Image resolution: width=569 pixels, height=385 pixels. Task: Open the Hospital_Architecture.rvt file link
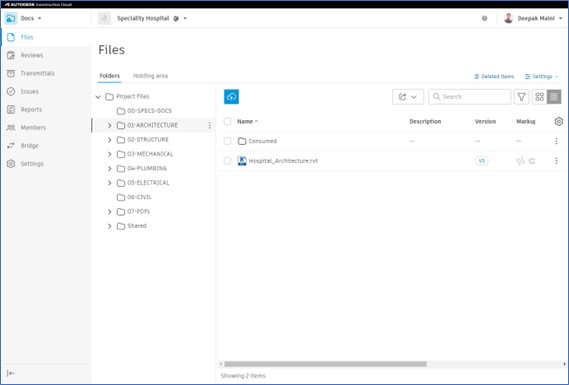point(283,161)
